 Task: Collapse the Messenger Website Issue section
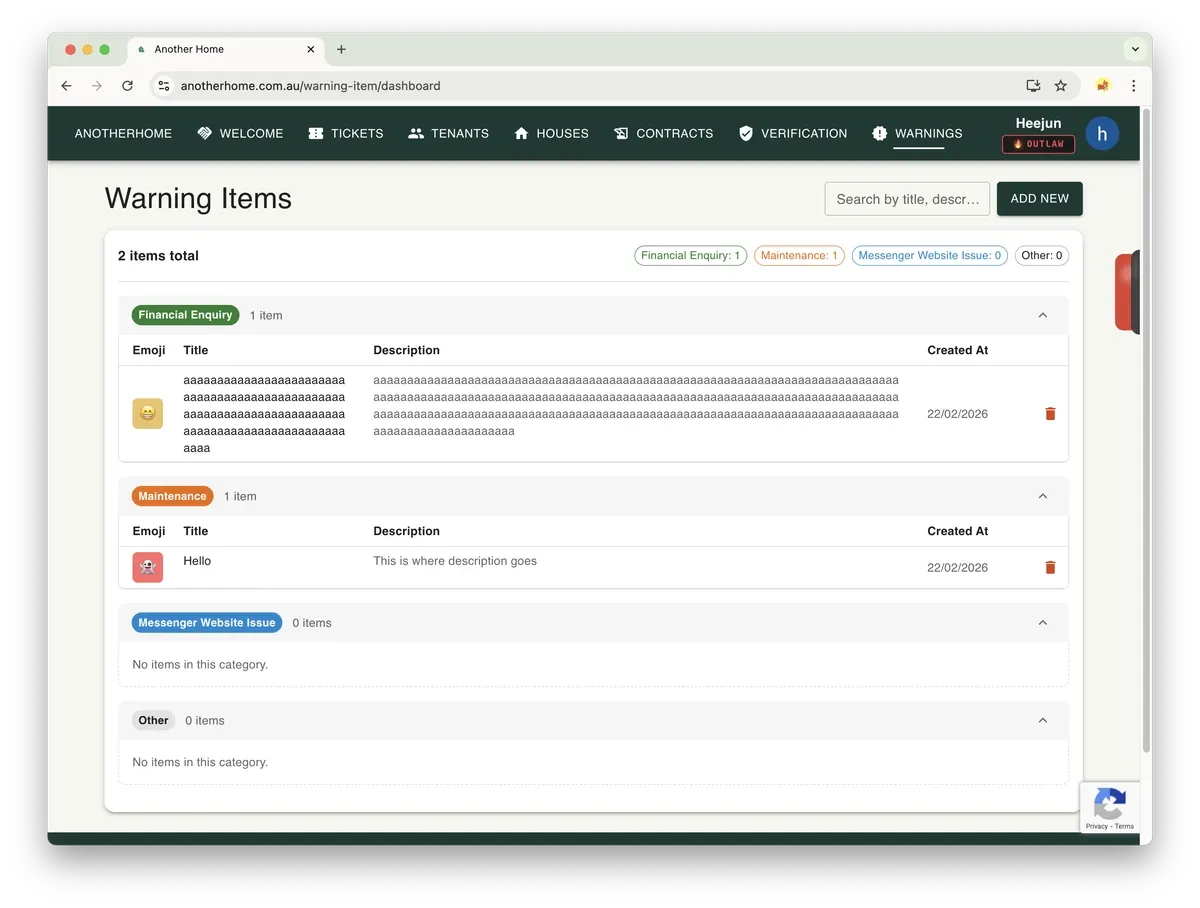click(1042, 623)
